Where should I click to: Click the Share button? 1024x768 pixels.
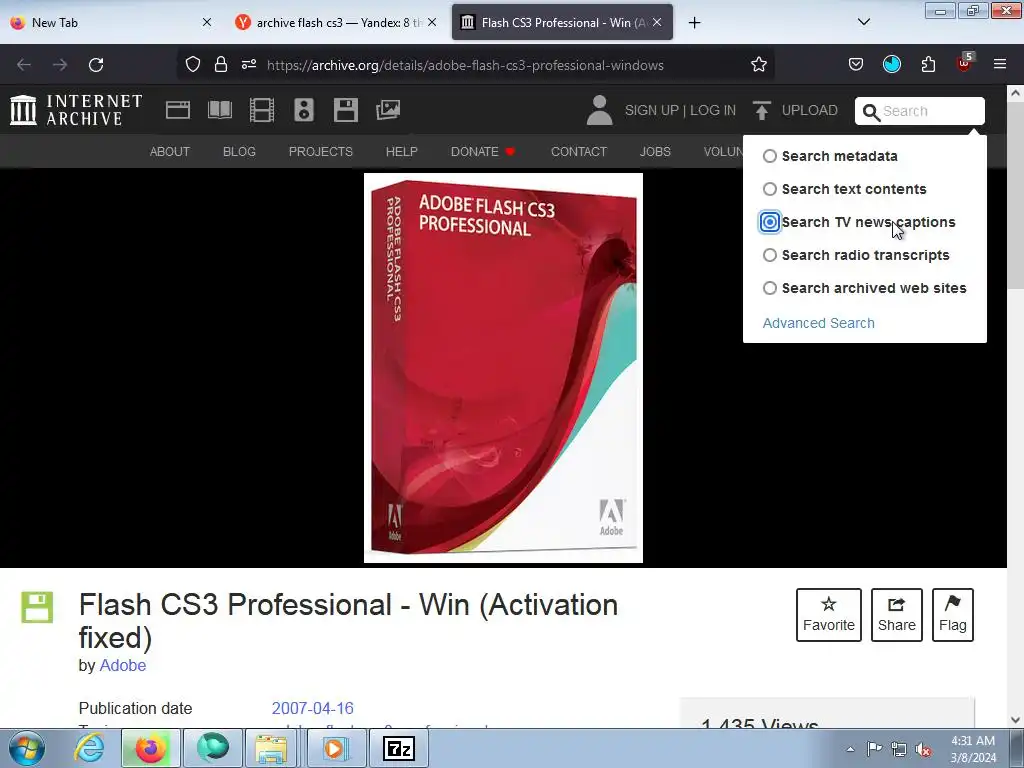coord(897,615)
